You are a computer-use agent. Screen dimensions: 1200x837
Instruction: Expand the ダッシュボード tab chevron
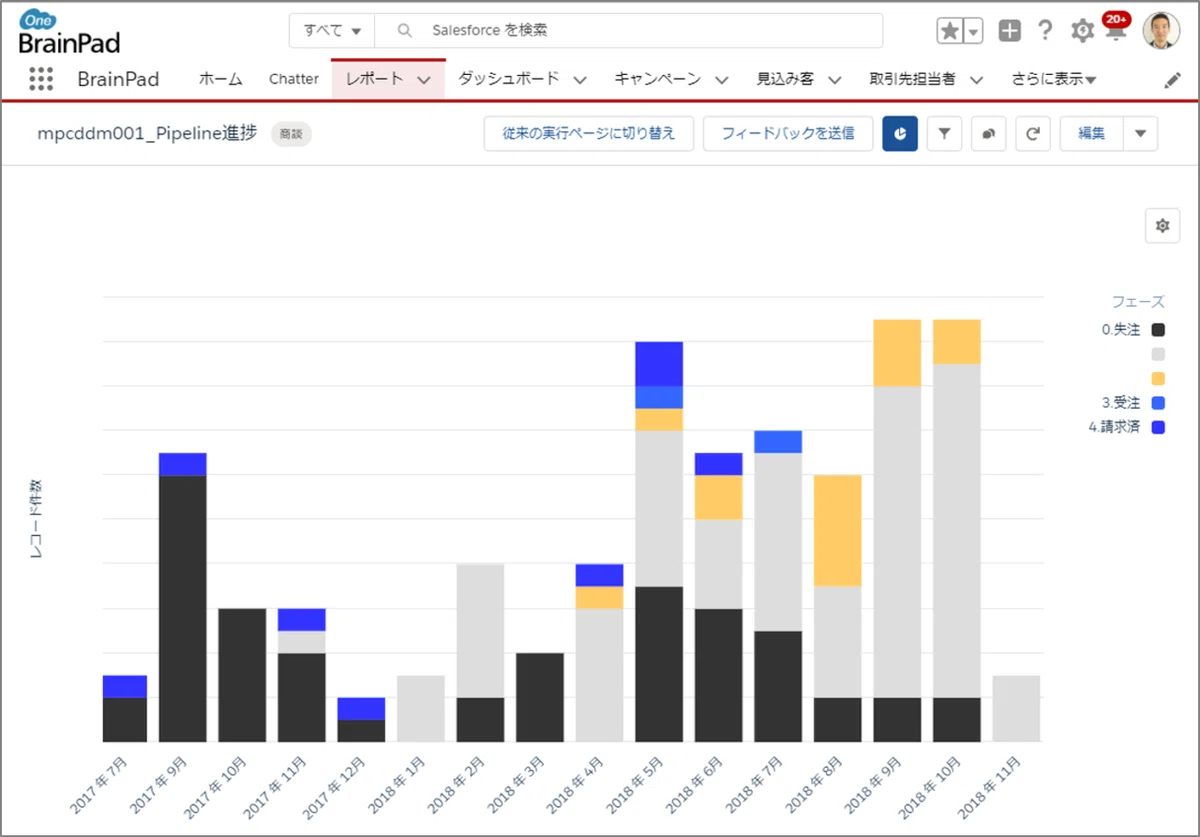[x=580, y=80]
